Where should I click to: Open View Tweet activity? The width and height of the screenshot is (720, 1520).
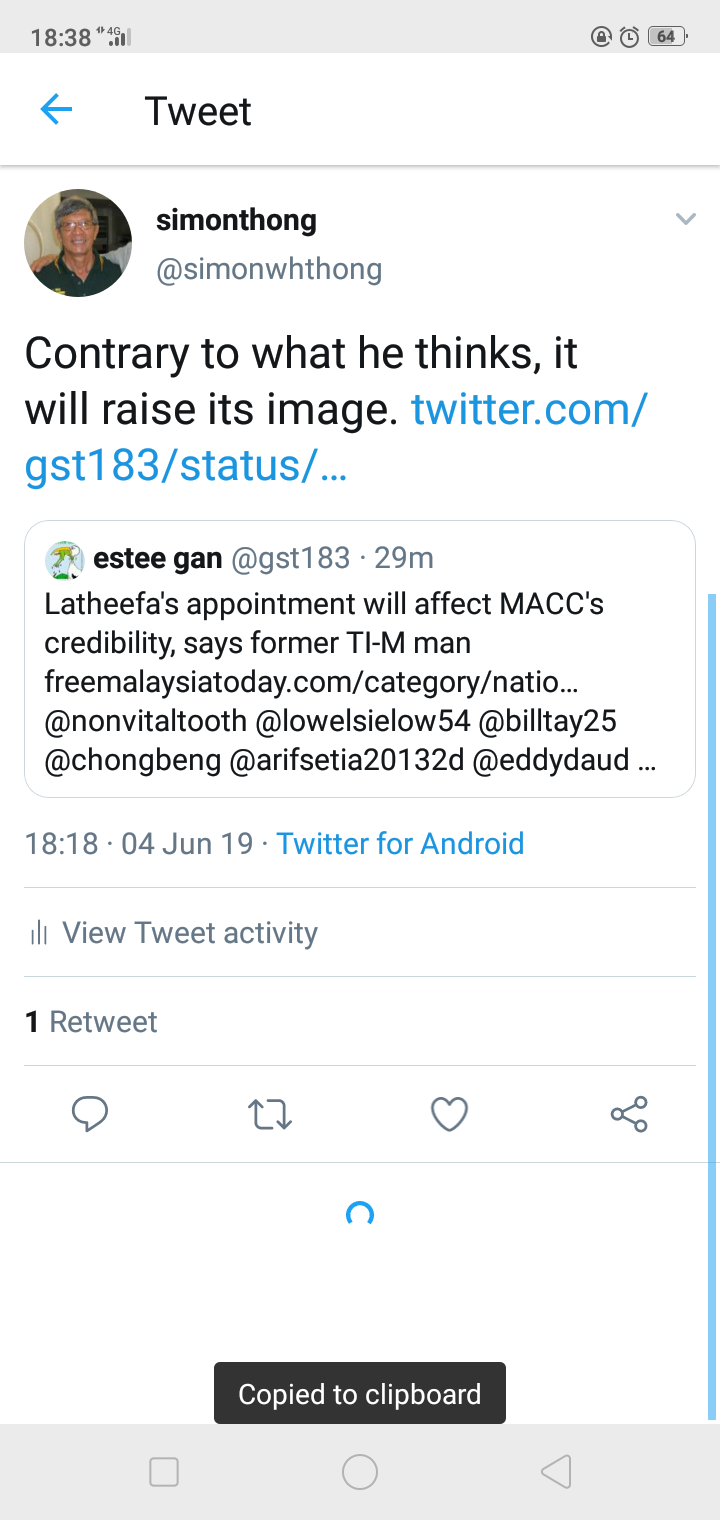tap(190, 933)
